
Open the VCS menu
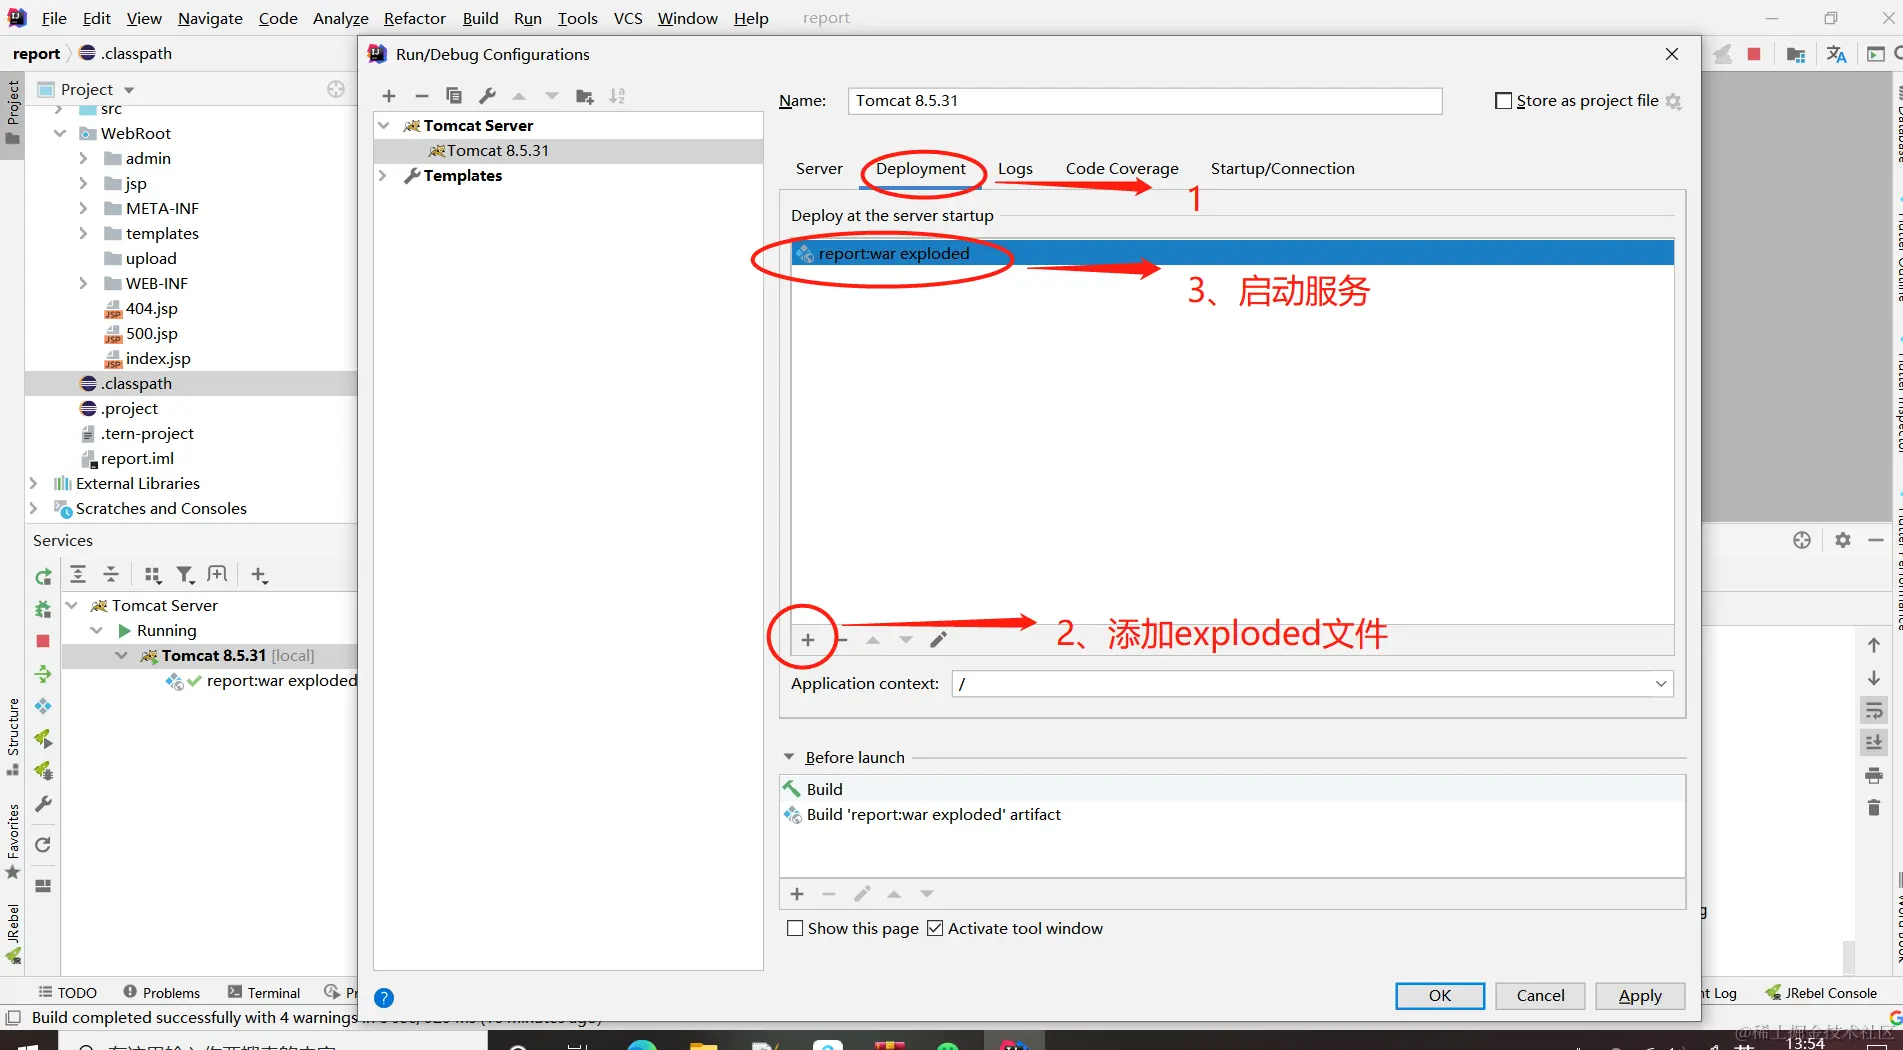[628, 18]
